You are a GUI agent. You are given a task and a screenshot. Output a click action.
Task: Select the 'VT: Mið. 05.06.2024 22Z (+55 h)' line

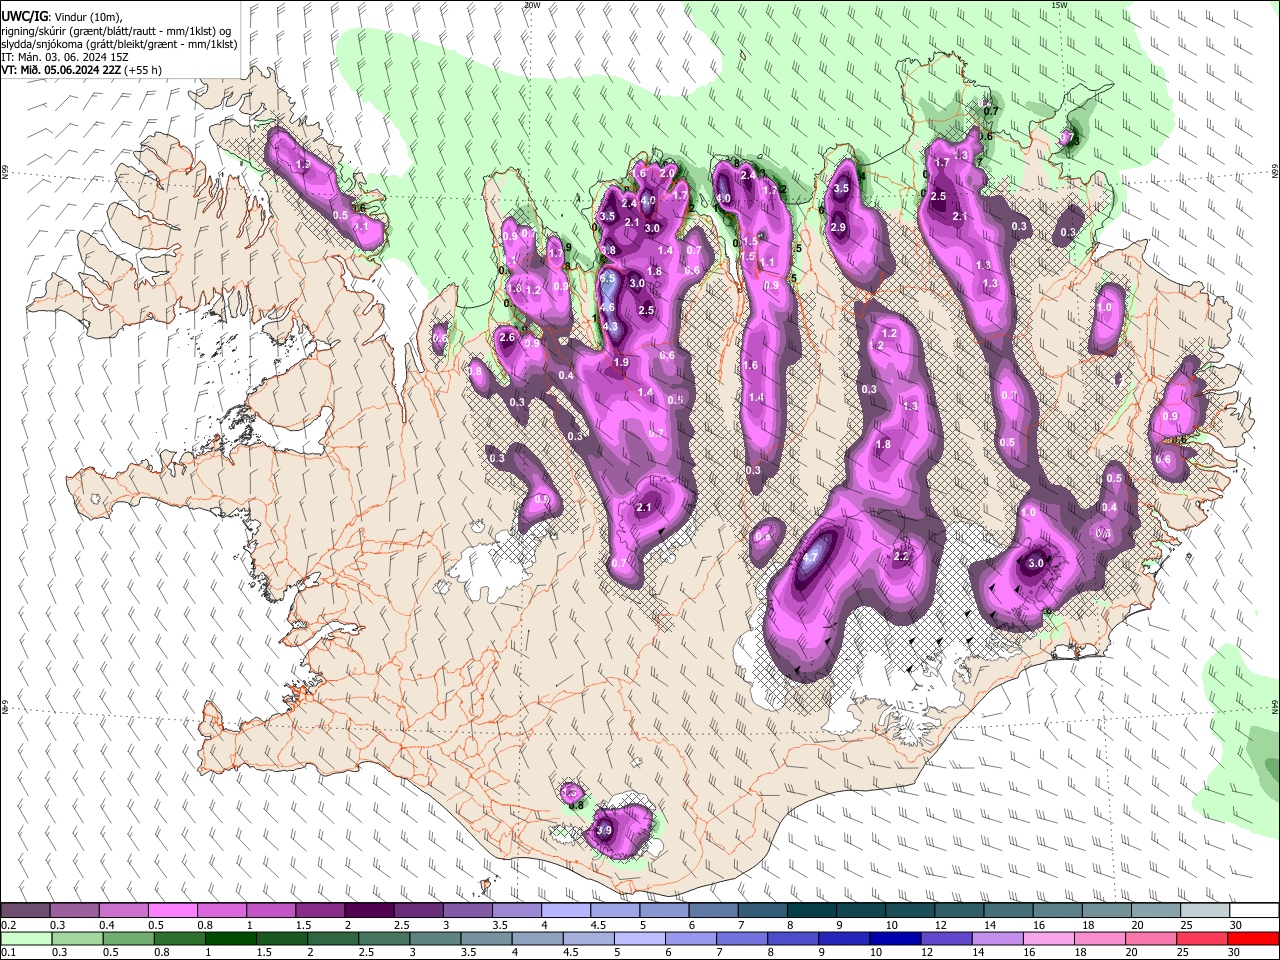[81, 70]
